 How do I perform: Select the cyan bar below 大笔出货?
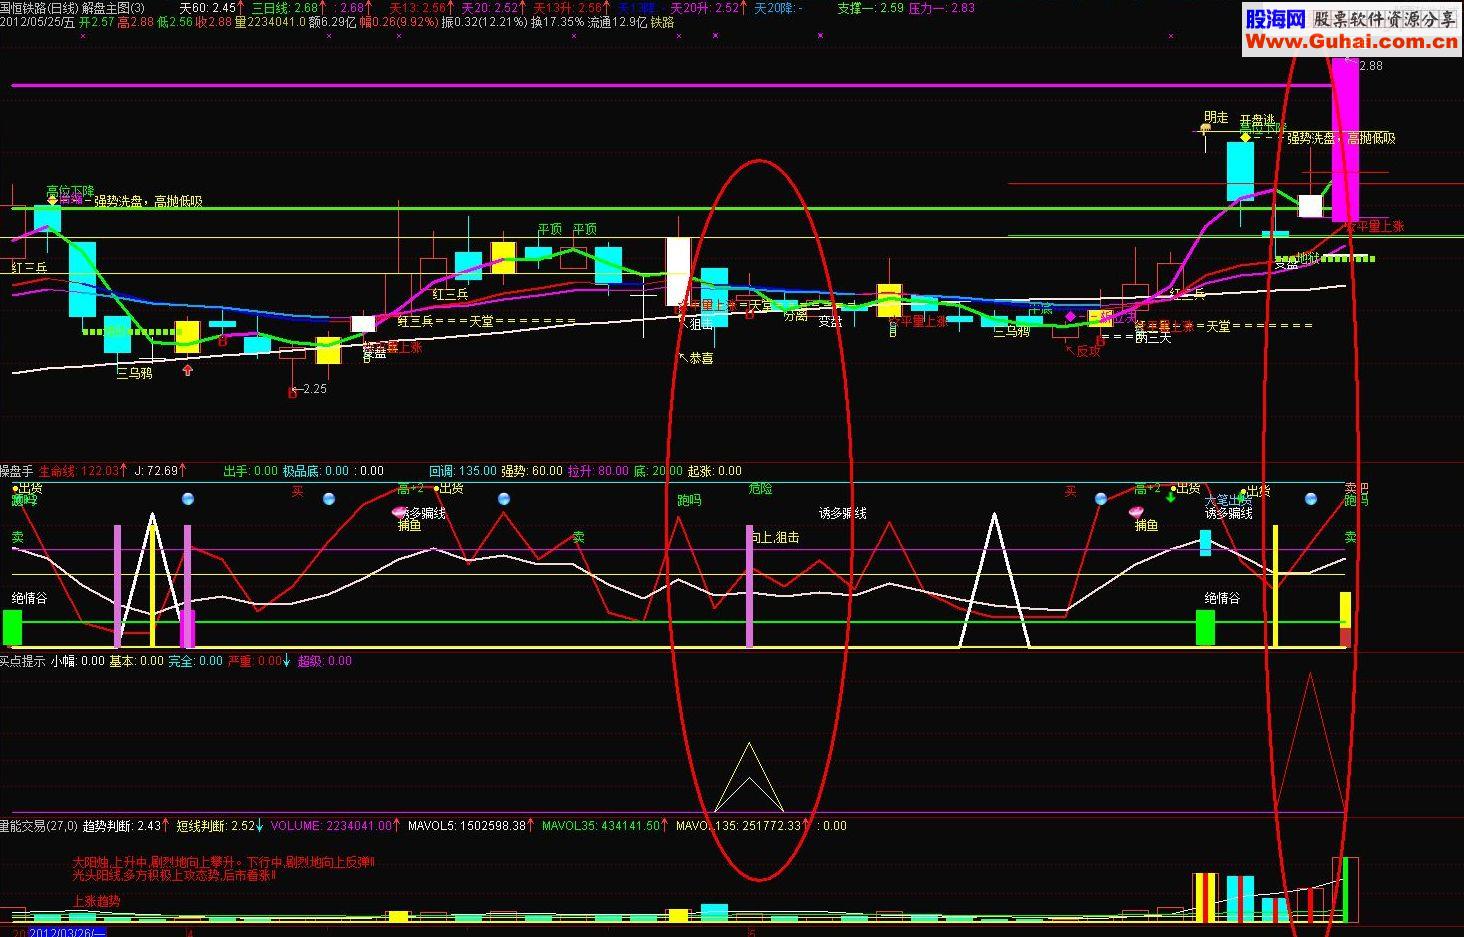1205,543
